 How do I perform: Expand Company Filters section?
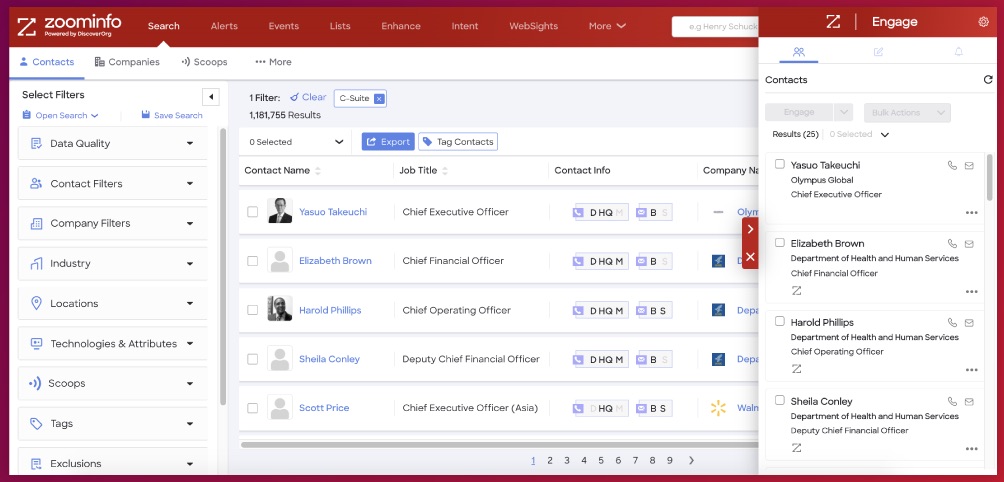click(113, 223)
